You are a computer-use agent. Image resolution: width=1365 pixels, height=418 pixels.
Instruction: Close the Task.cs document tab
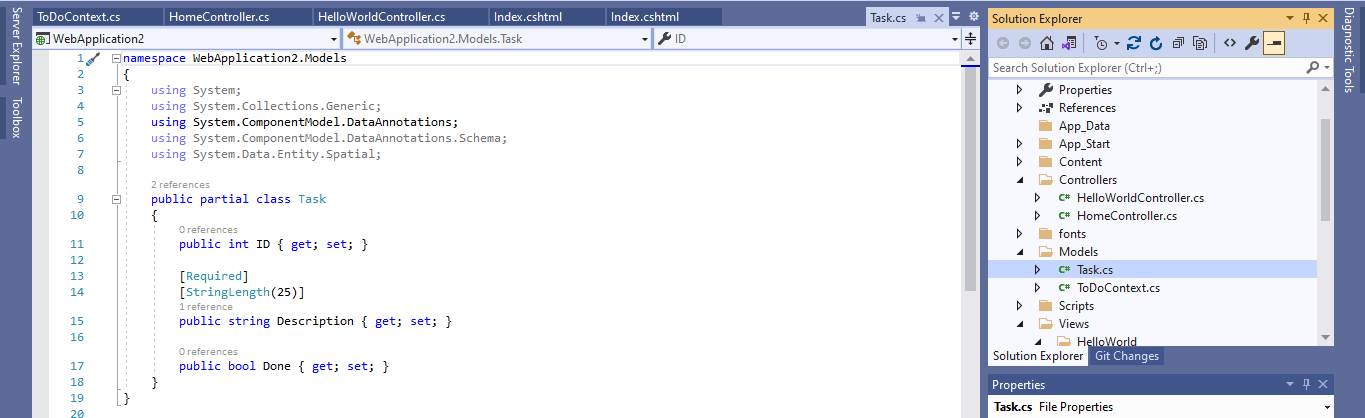click(938, 17)
